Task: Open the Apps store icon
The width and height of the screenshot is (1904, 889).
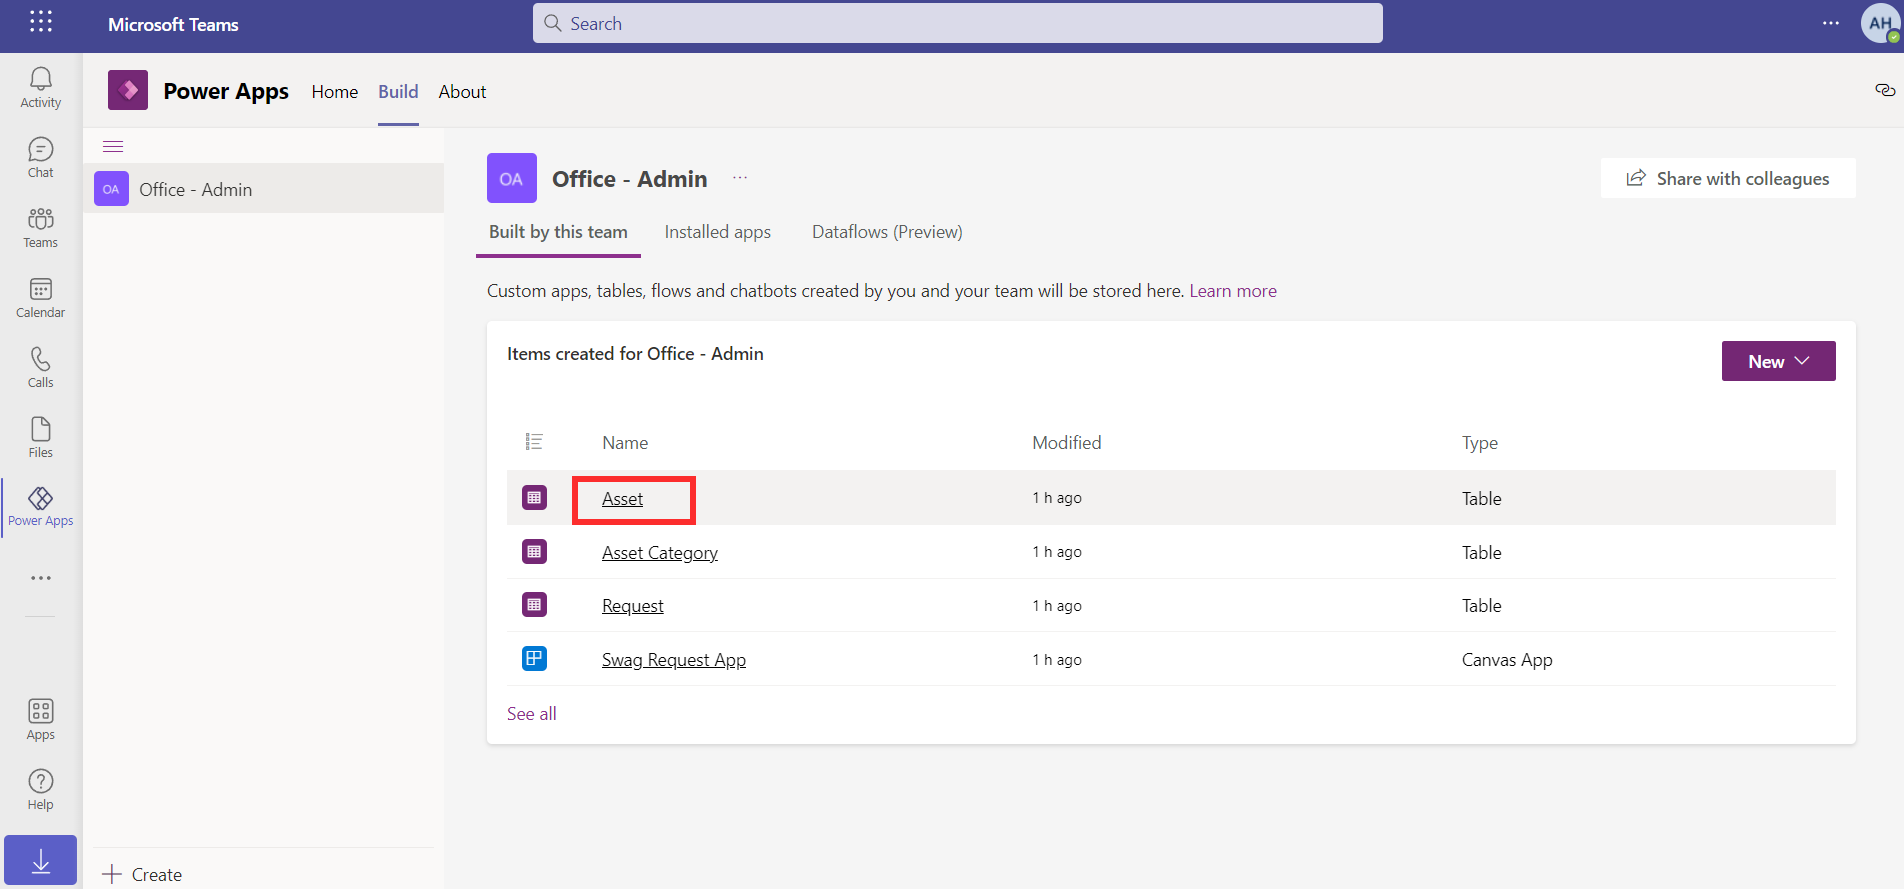Action: pos(40,720)
